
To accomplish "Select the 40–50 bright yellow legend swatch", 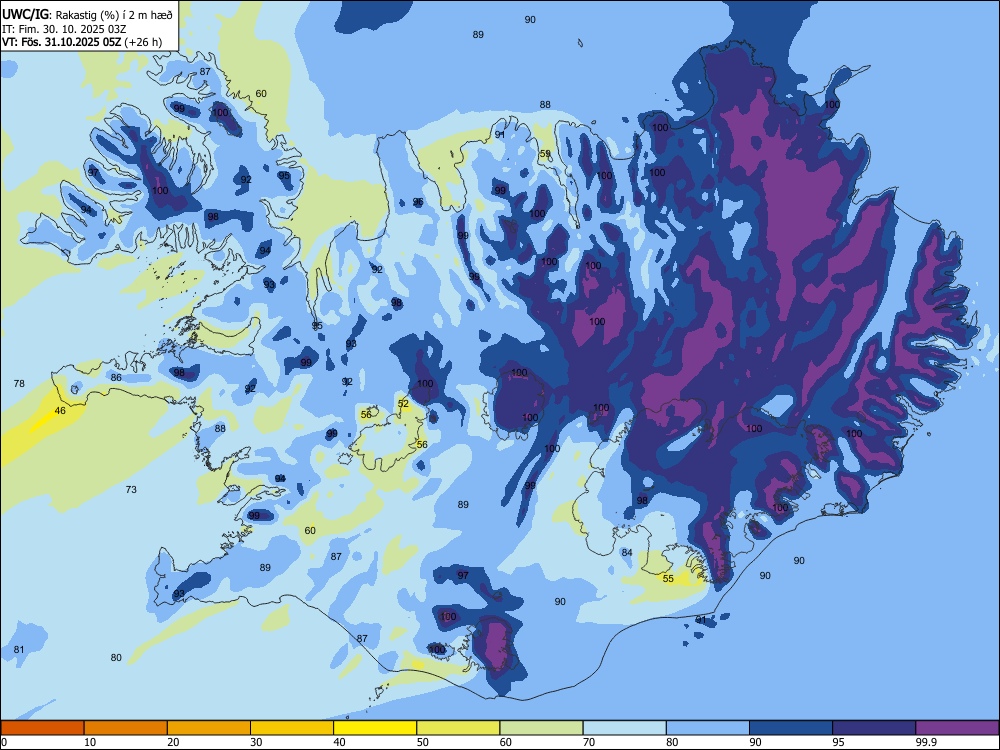I will pos(375,728).
